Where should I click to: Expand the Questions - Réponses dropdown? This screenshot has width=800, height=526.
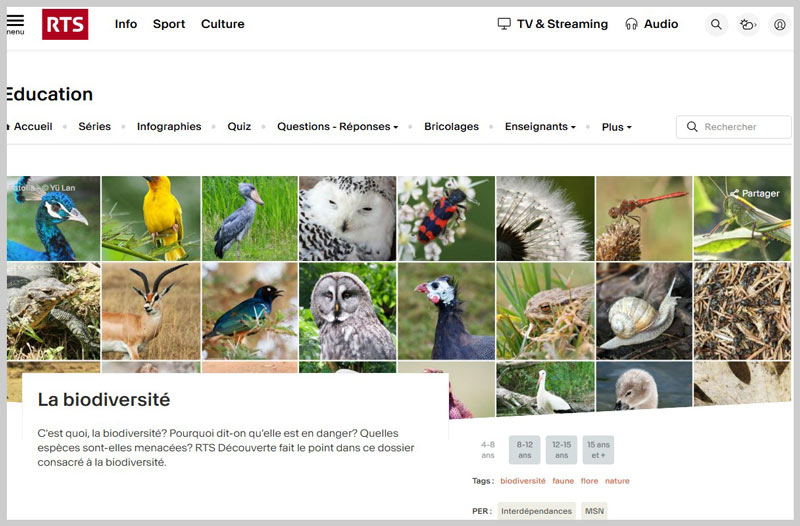337,127
